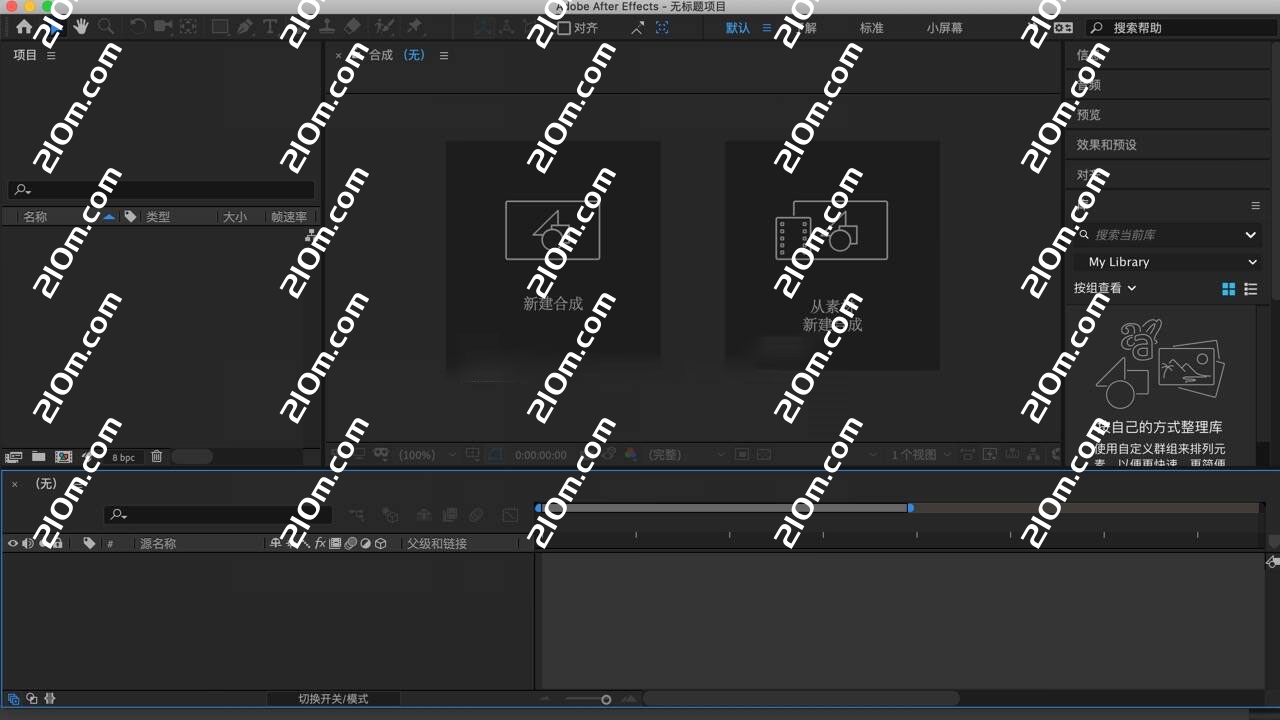
Task: Expand layer switches pane at timeline bottom-left
Action: point(14,699)
